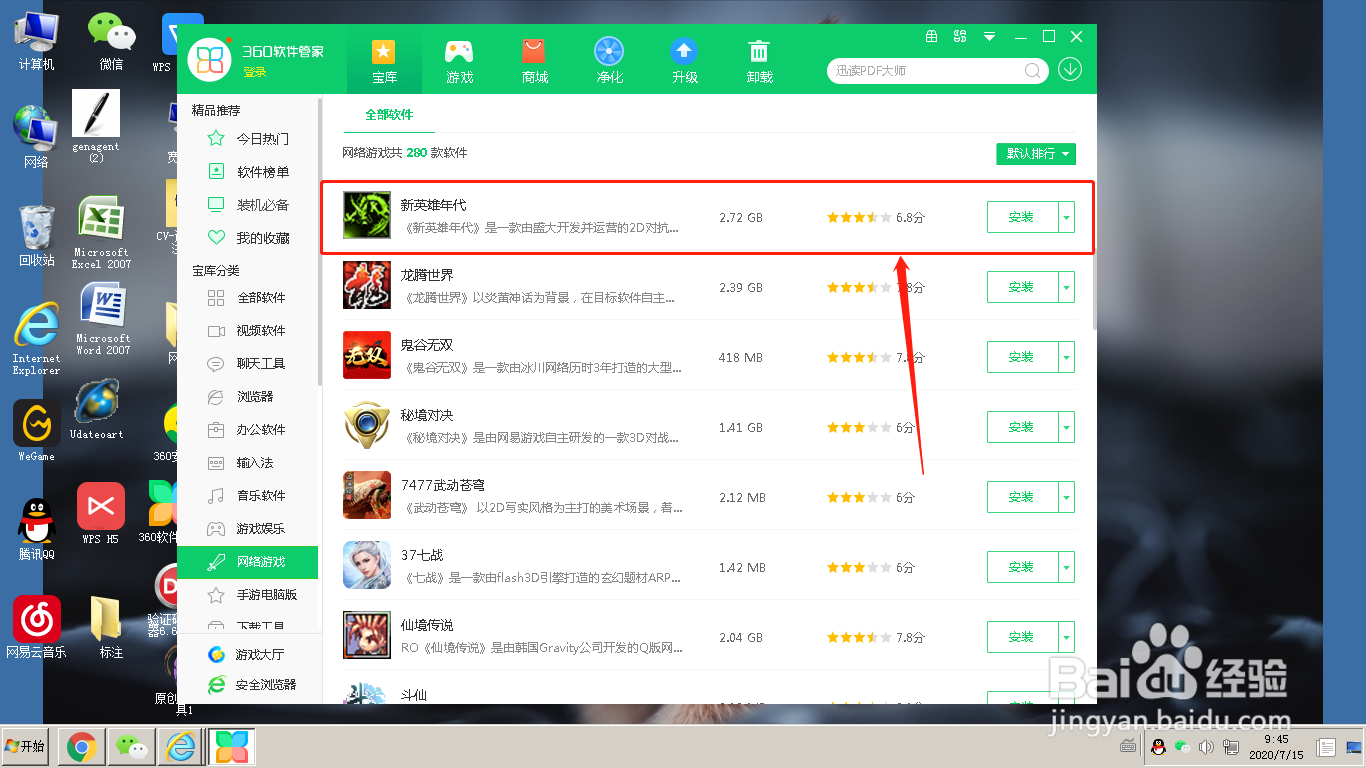Screen dimensions: 1366x768
Task: Open the 商城 shopping bag tab
Action: (534, 51)
